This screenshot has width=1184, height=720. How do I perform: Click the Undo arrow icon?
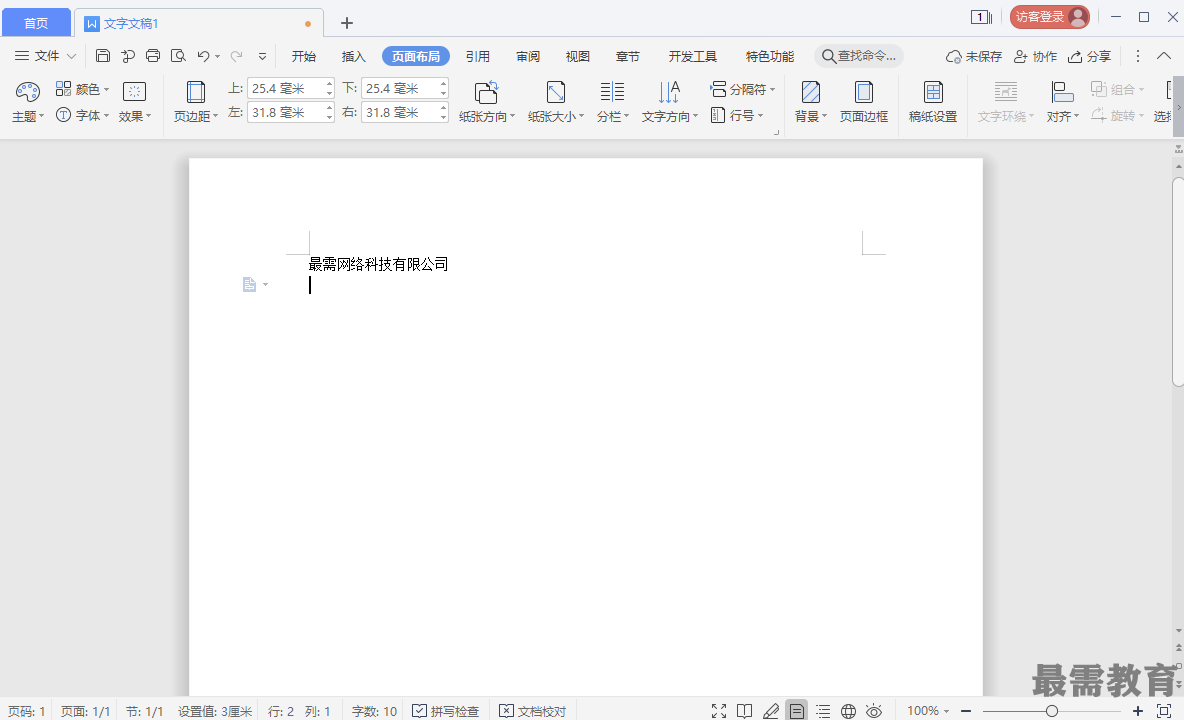coord(203,56)
